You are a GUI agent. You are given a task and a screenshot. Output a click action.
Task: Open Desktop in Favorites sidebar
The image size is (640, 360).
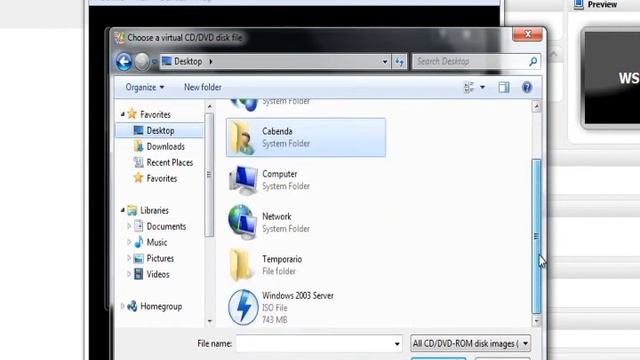[160, 131]
